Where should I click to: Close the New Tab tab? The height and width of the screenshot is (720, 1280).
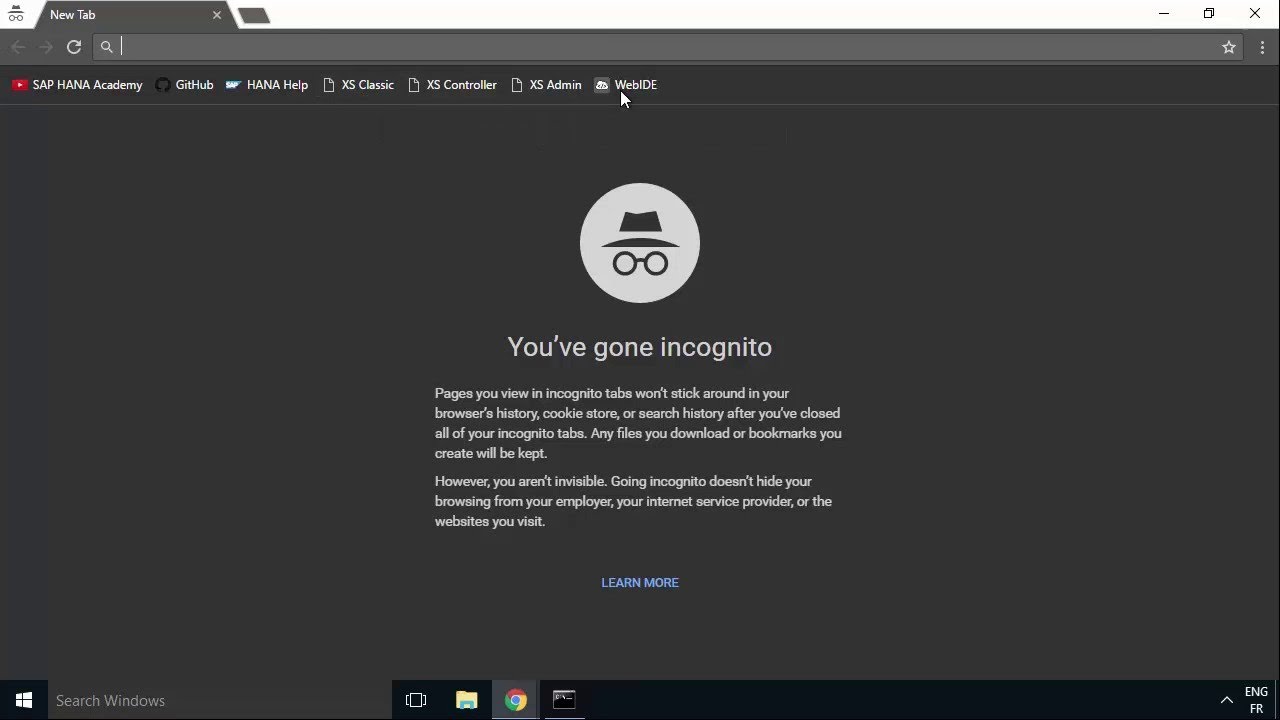[217, 15]
